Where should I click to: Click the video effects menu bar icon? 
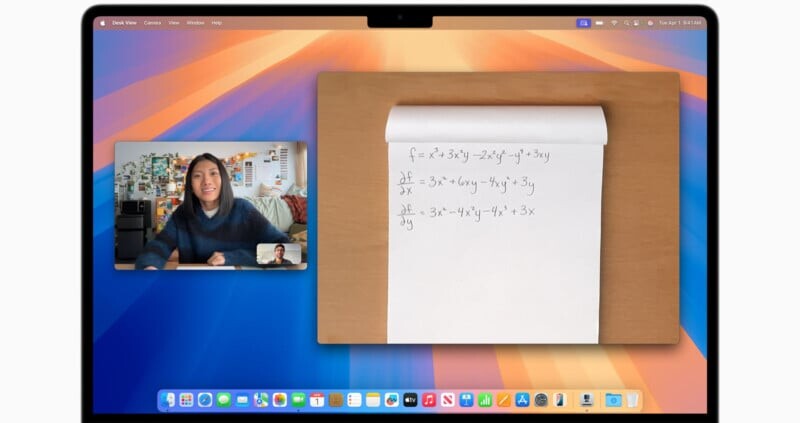tap(583, 22)
